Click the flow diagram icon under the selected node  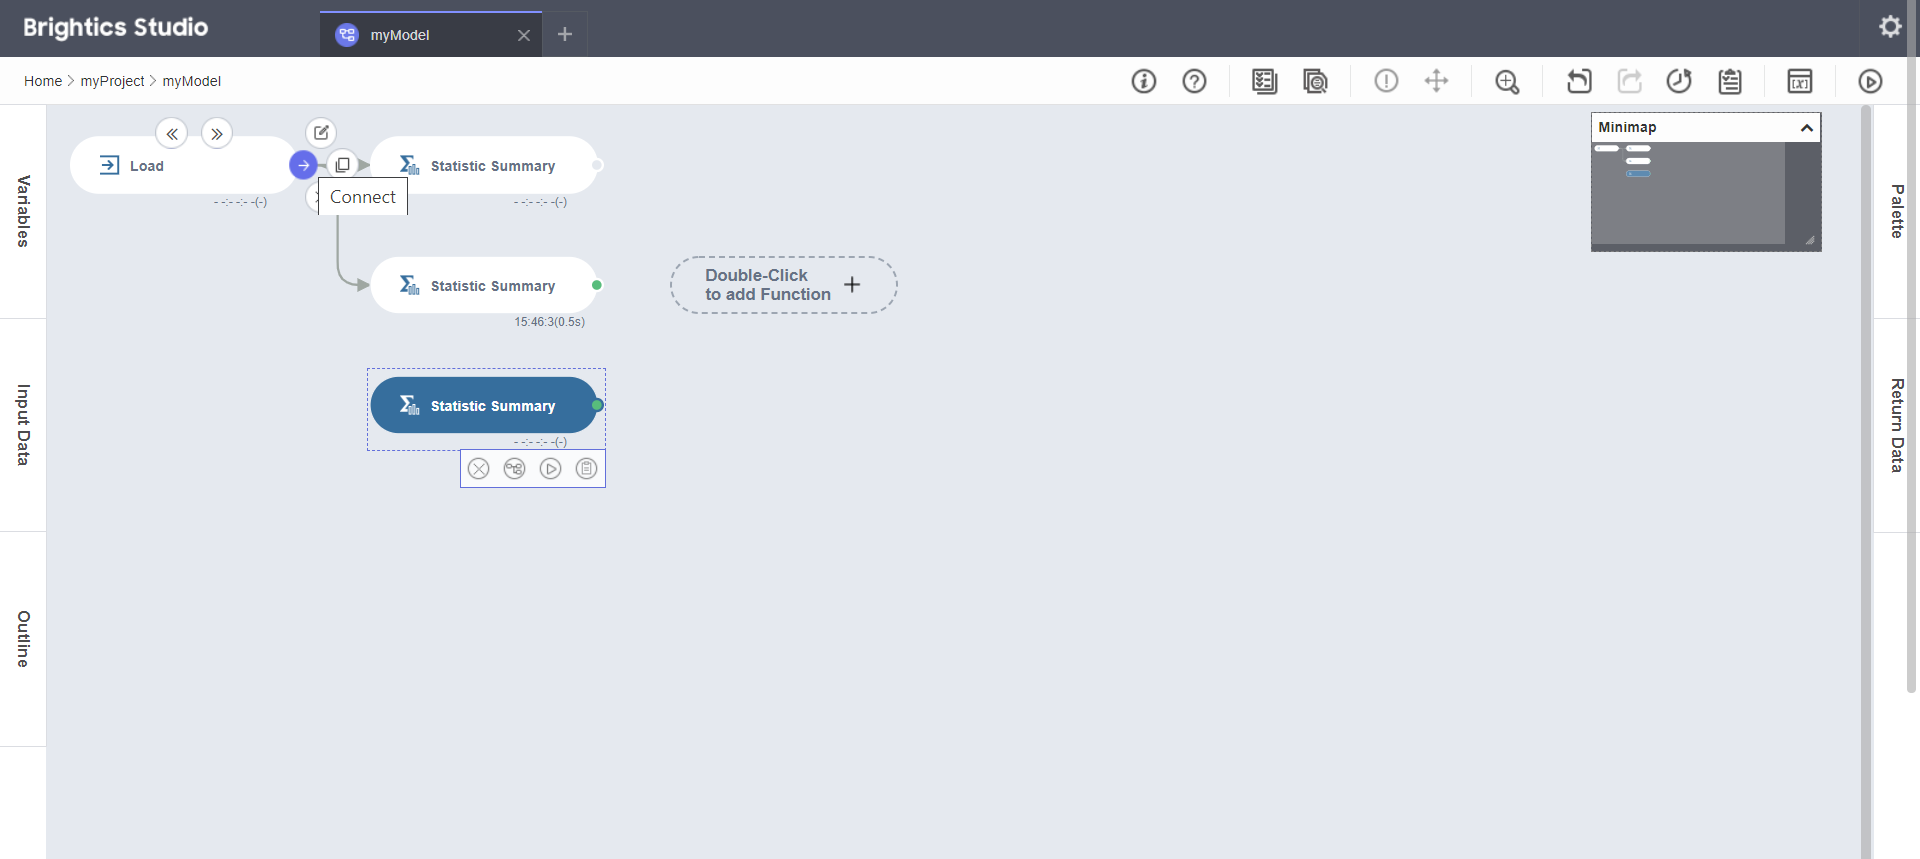515,469
